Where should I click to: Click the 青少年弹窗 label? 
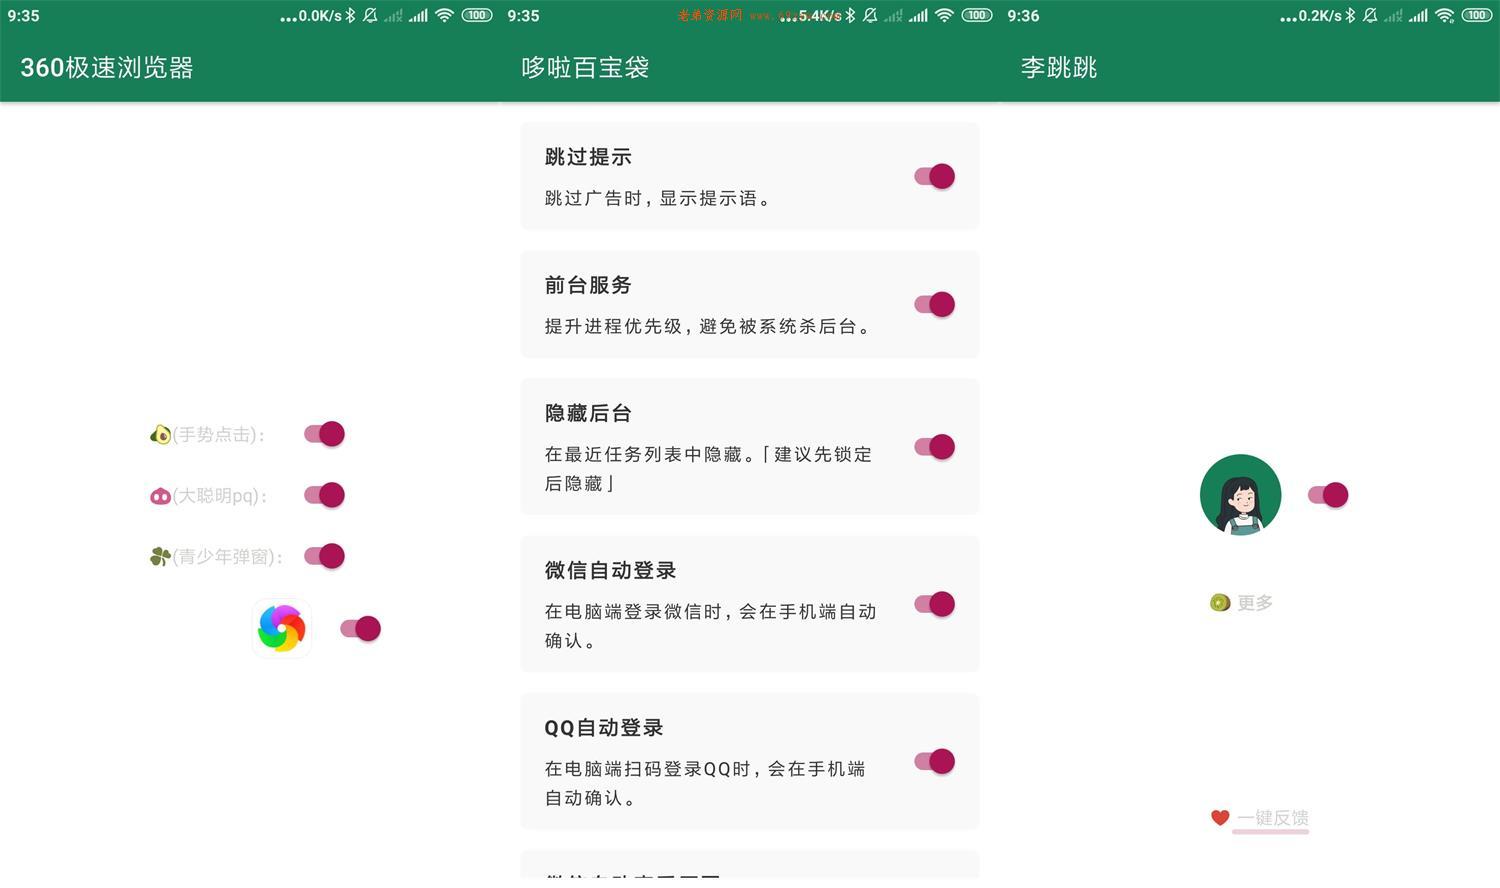(x=228, y=557)
